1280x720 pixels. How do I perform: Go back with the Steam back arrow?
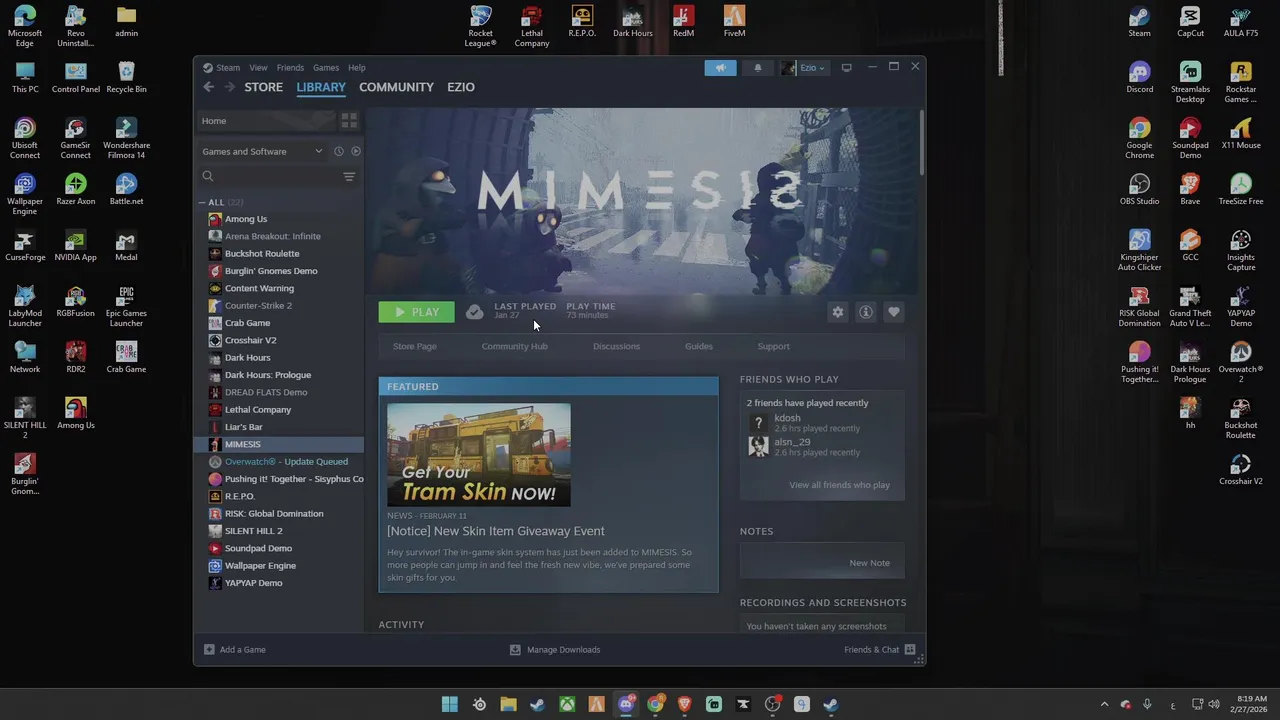(208, 87)
